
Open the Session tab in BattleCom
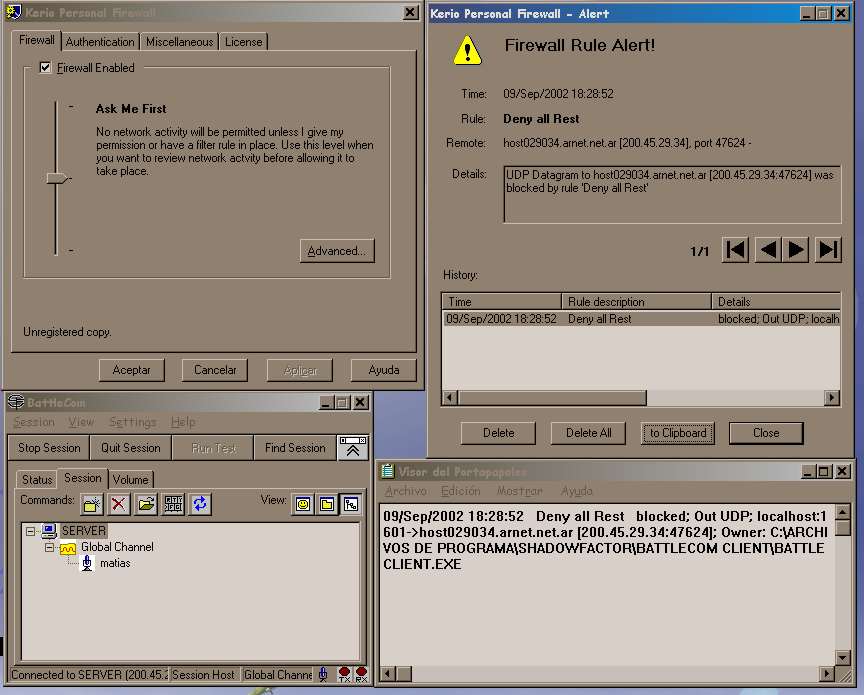click(83, 478)
